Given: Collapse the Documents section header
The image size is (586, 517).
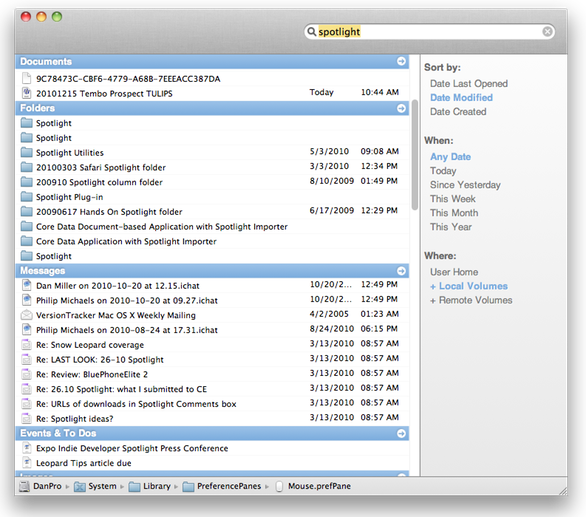Looking at the screenshot, I should coord(212,61).
